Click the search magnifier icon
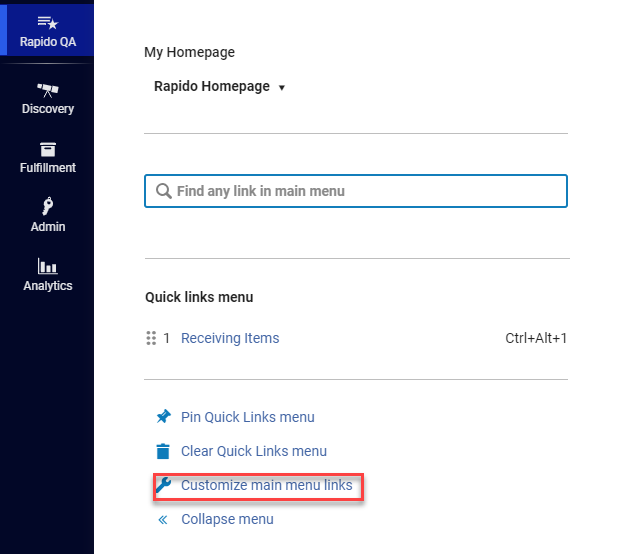The width and height of the screenshot is (618, 554). point(163,191)
